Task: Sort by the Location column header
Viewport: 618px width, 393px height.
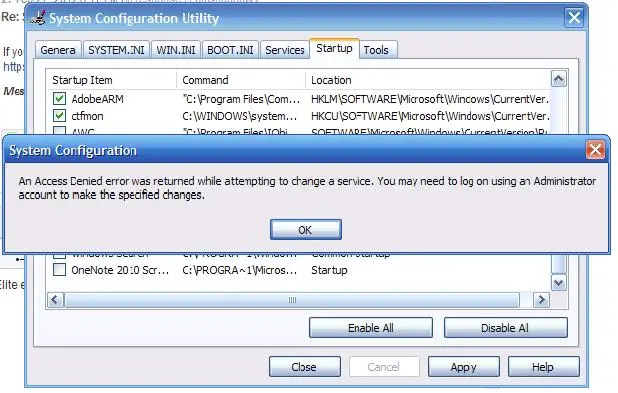Action: pos(428,80)
